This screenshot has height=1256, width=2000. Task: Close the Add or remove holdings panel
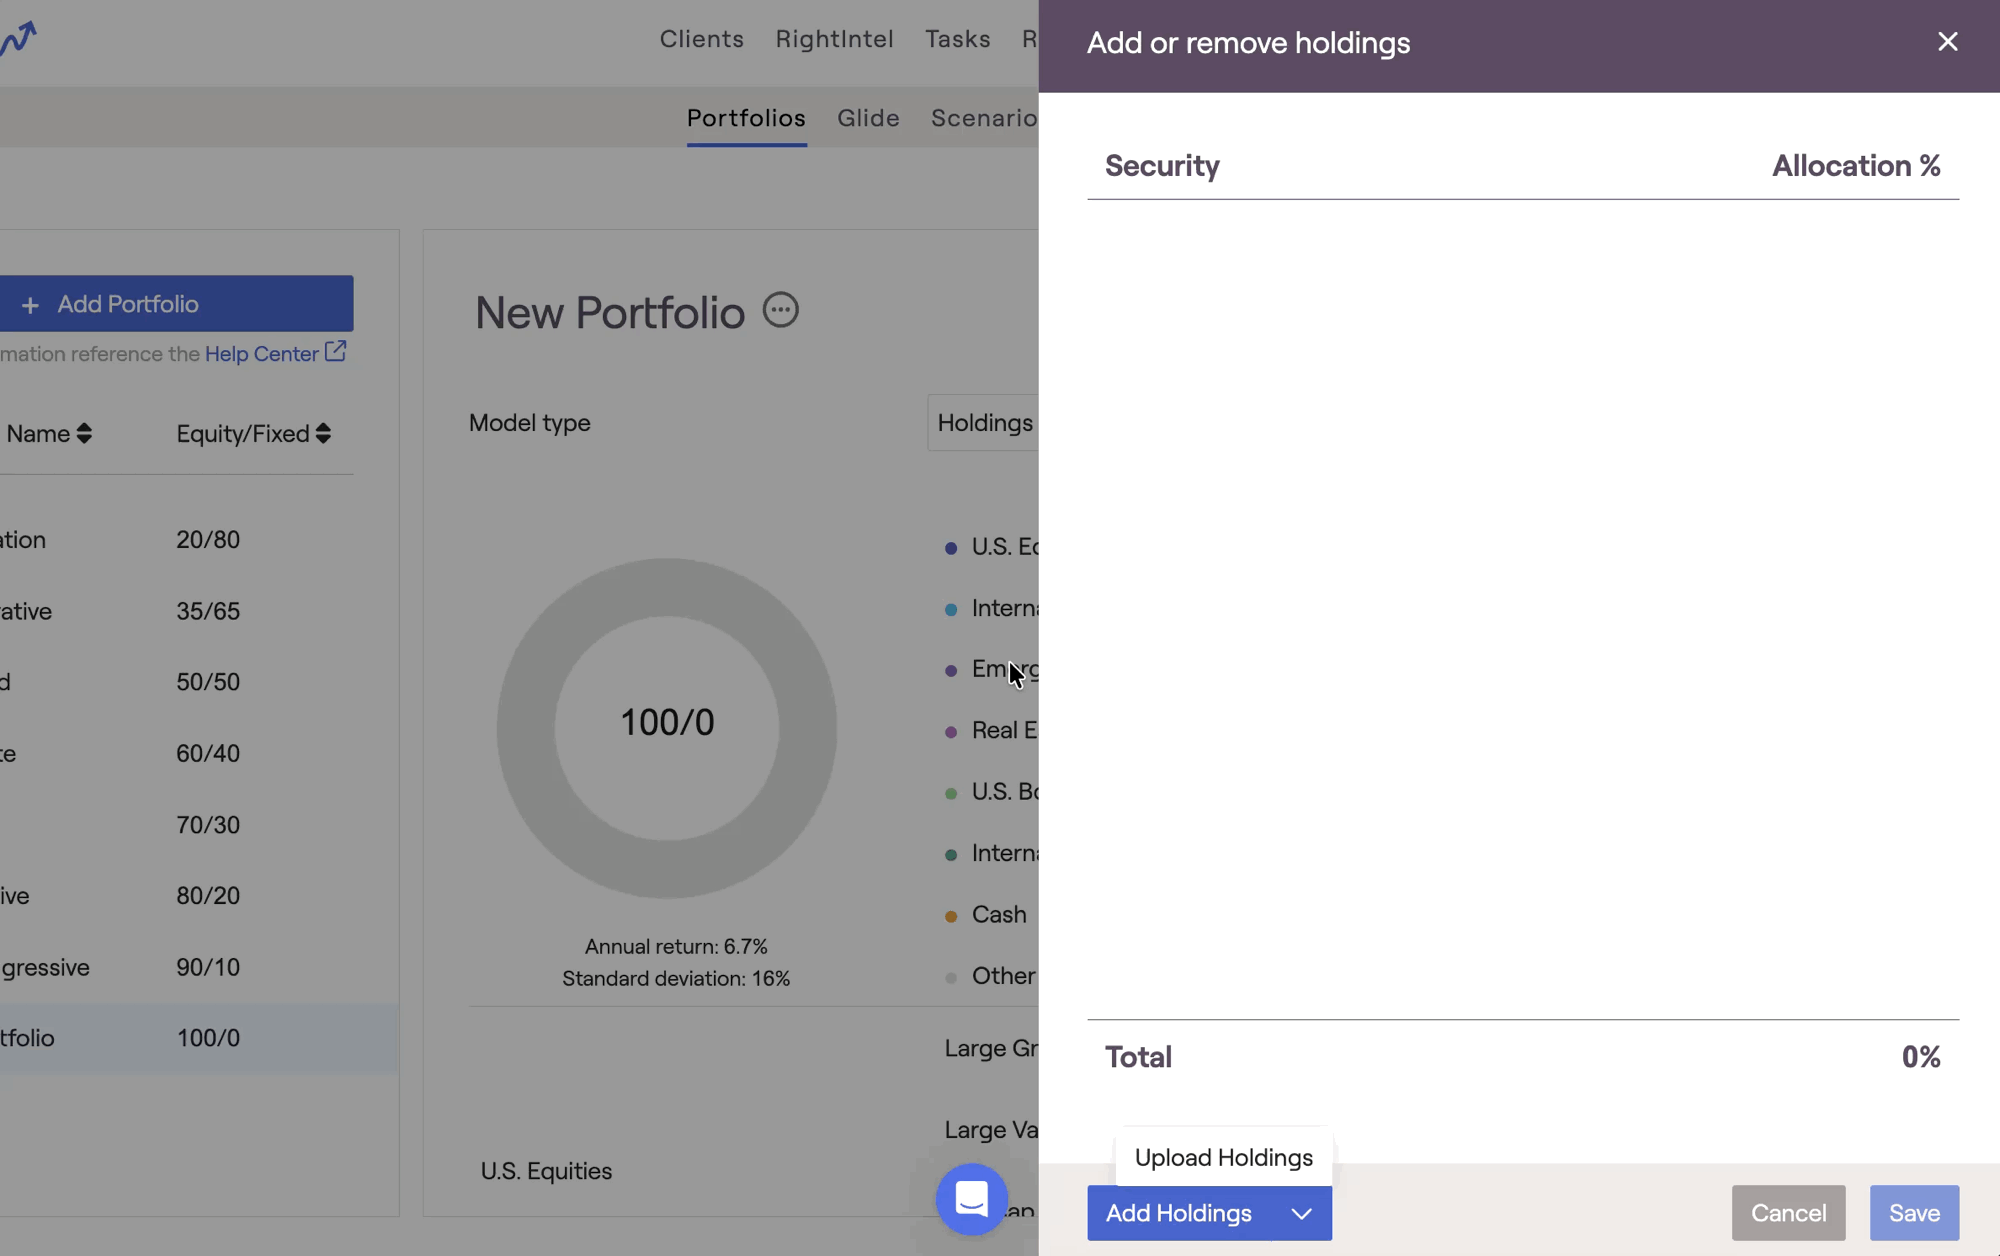pyautogui.click(x=1947, y=42)
